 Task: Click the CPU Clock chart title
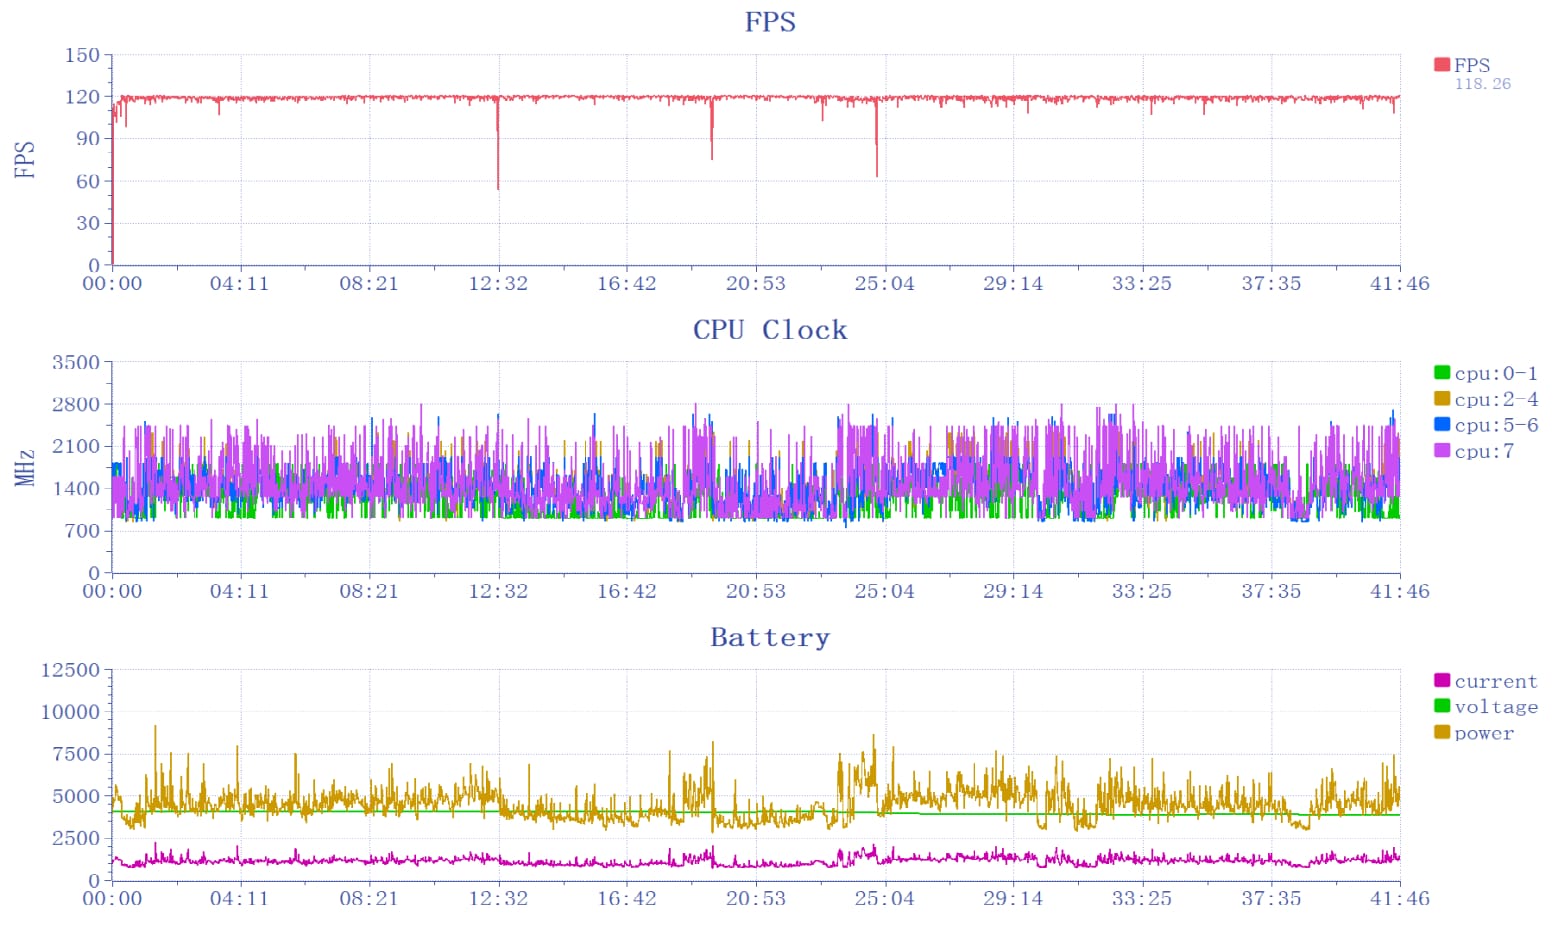(x=770, y=330)
